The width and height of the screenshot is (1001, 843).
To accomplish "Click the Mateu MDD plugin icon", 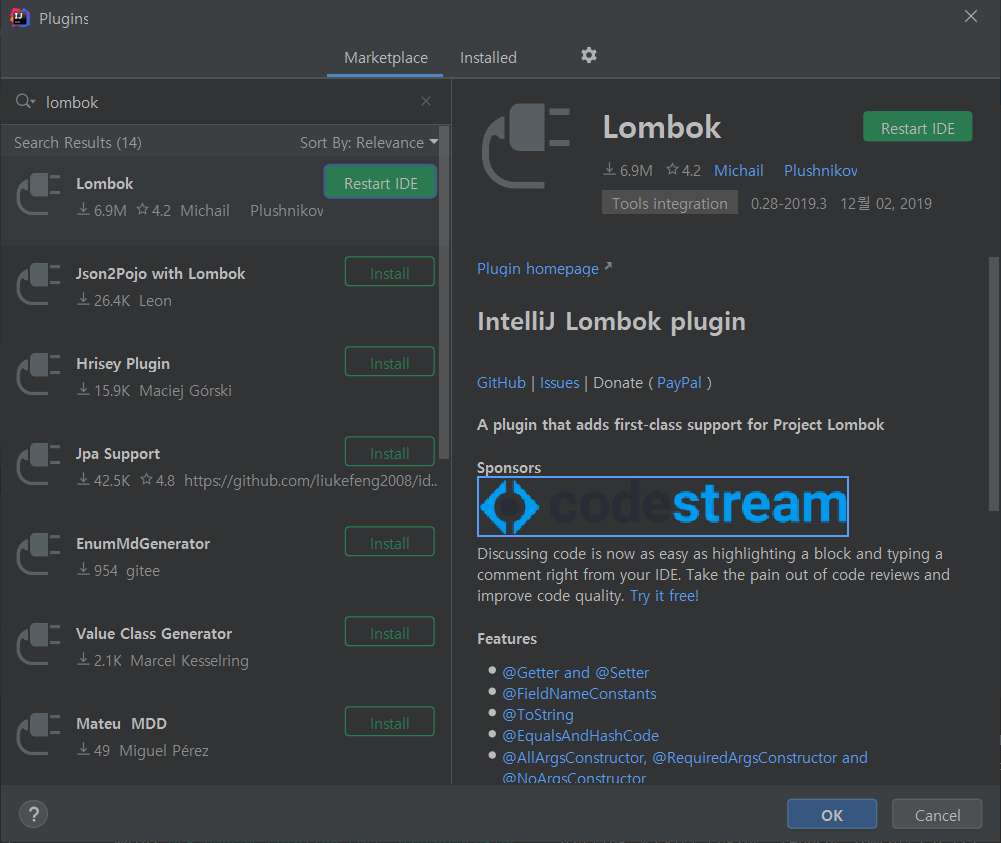I will click(x=38, y=735).
